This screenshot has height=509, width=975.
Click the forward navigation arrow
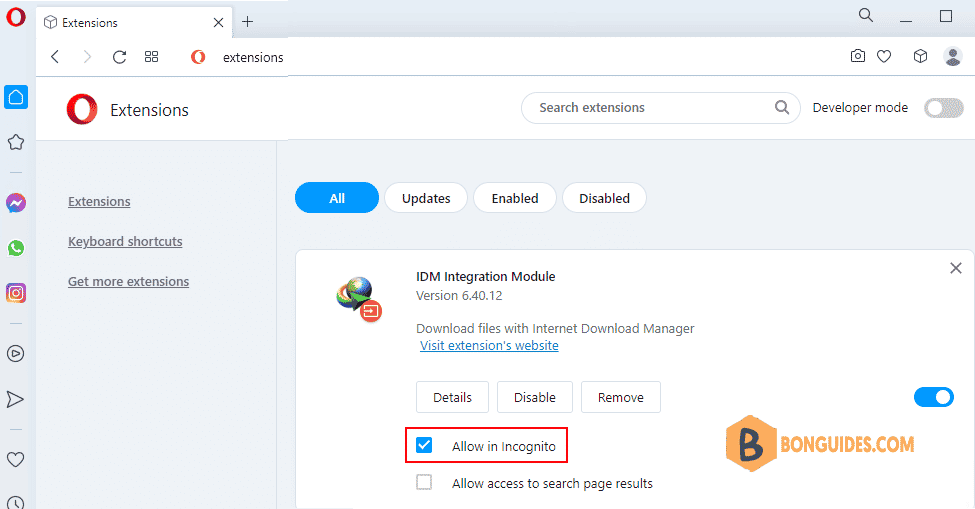coord(87,57)
